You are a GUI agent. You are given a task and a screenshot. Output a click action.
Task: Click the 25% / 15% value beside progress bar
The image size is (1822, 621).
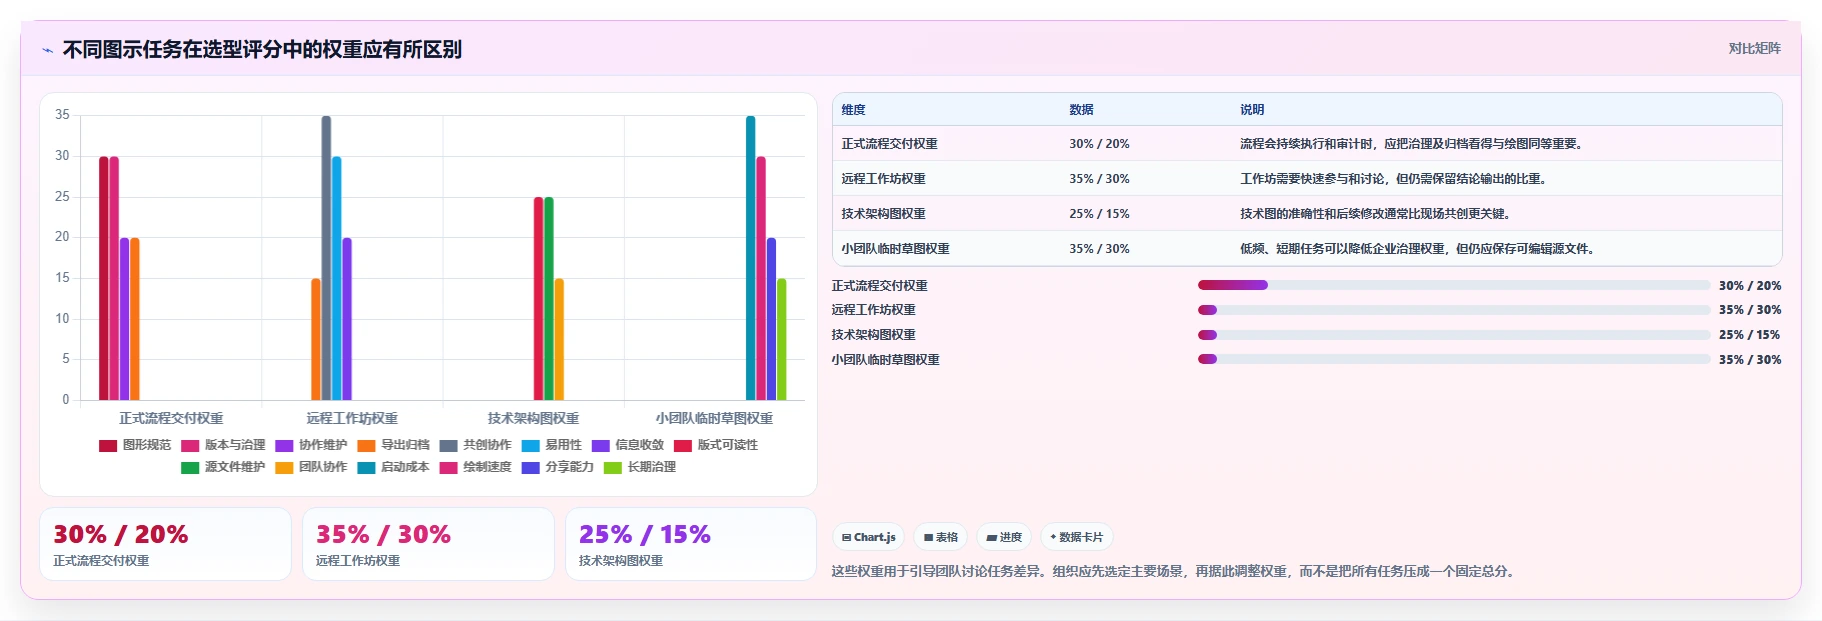point(1750,335)
